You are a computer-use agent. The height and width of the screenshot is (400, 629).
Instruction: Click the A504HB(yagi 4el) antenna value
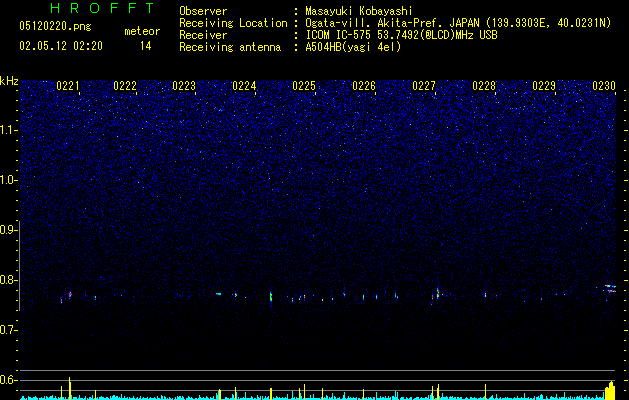[x=353, y=47]
